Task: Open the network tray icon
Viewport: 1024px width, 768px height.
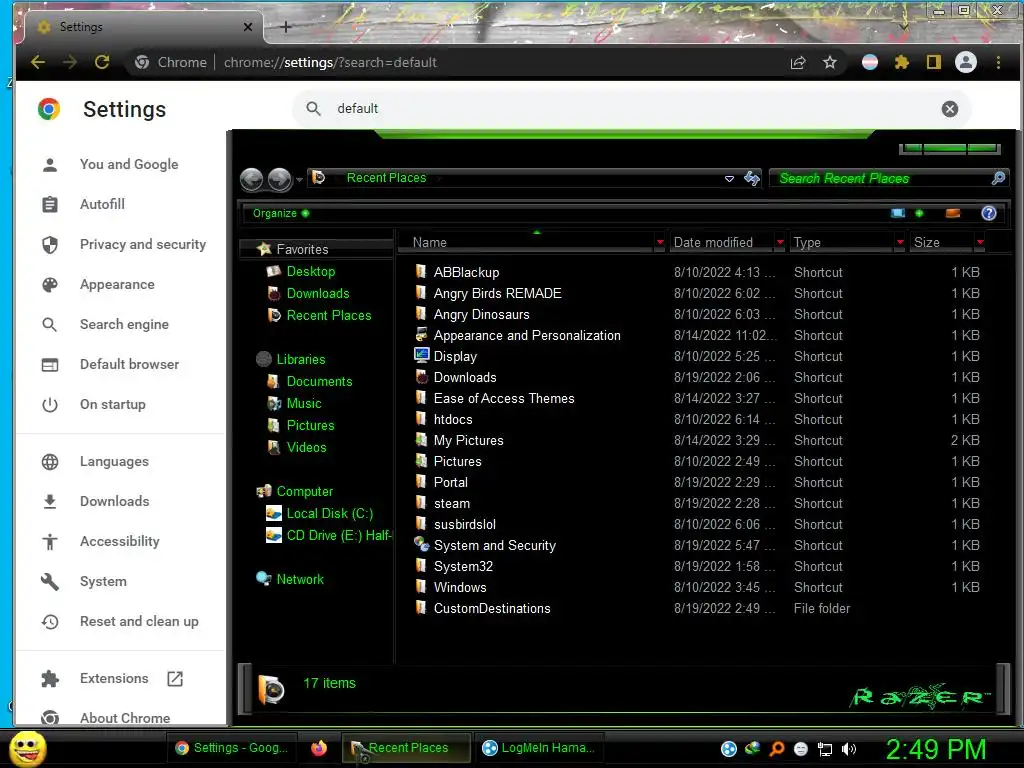Action: pyautogui.click(x=825, y=749)
